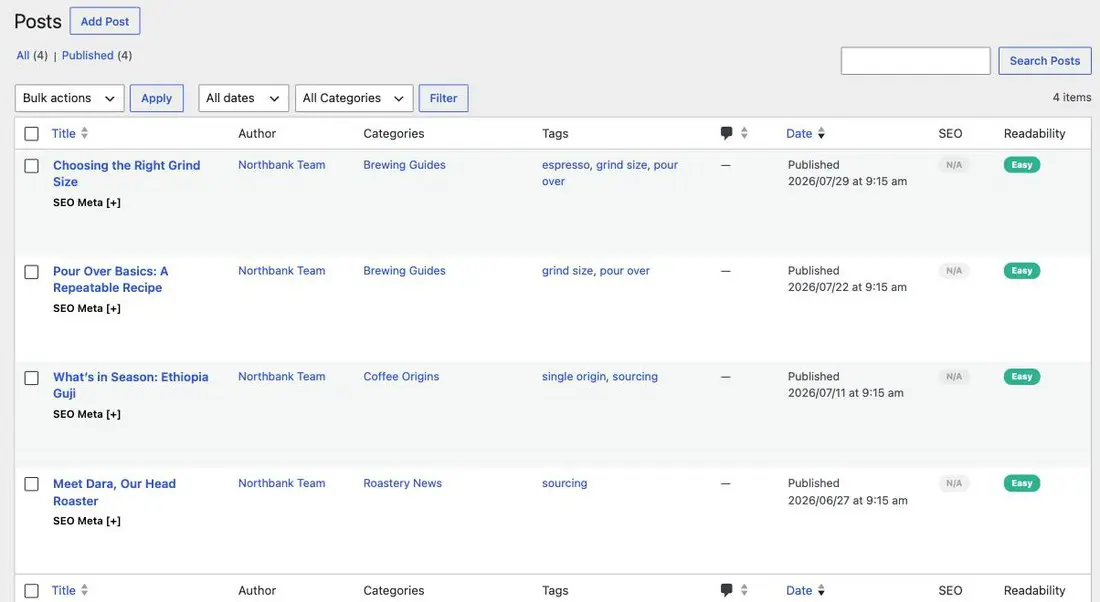The image size is (1100, 602).
Task: Click the sourcing tag in Ethiopia Guji row
Action: coord(635,377)
